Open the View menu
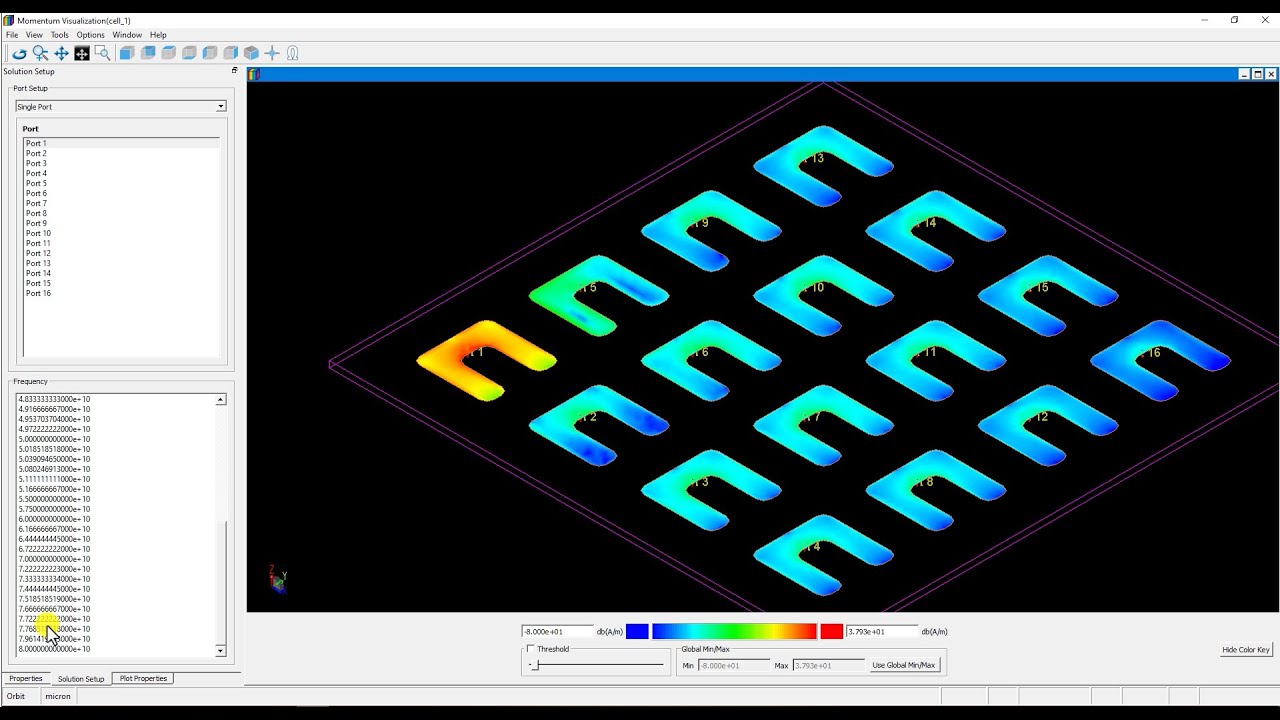This screenshot has height=720, width=1280. click(x=34, y=35)
